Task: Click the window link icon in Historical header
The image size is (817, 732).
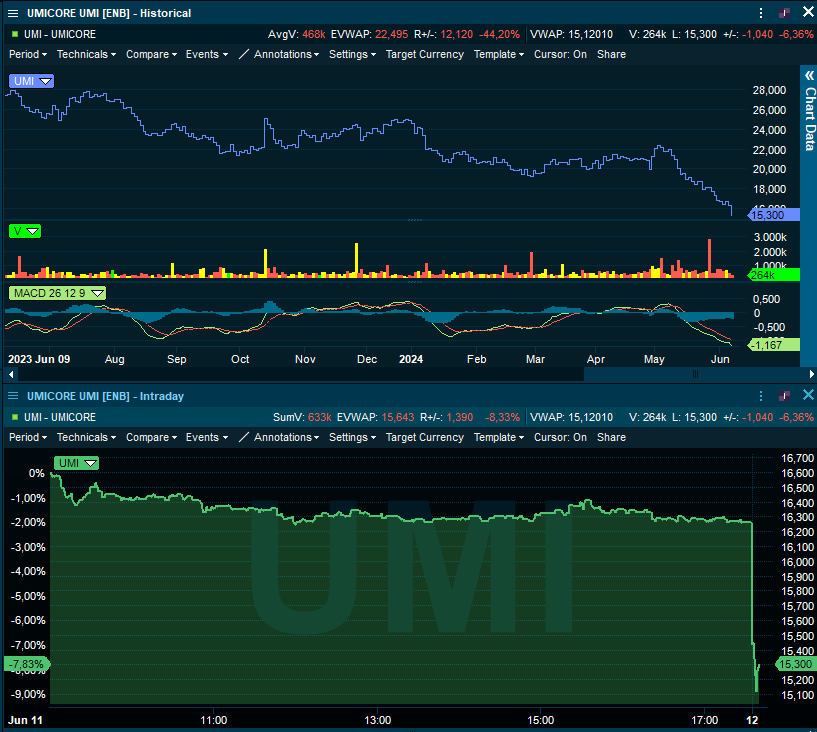Action: [784, 13]
